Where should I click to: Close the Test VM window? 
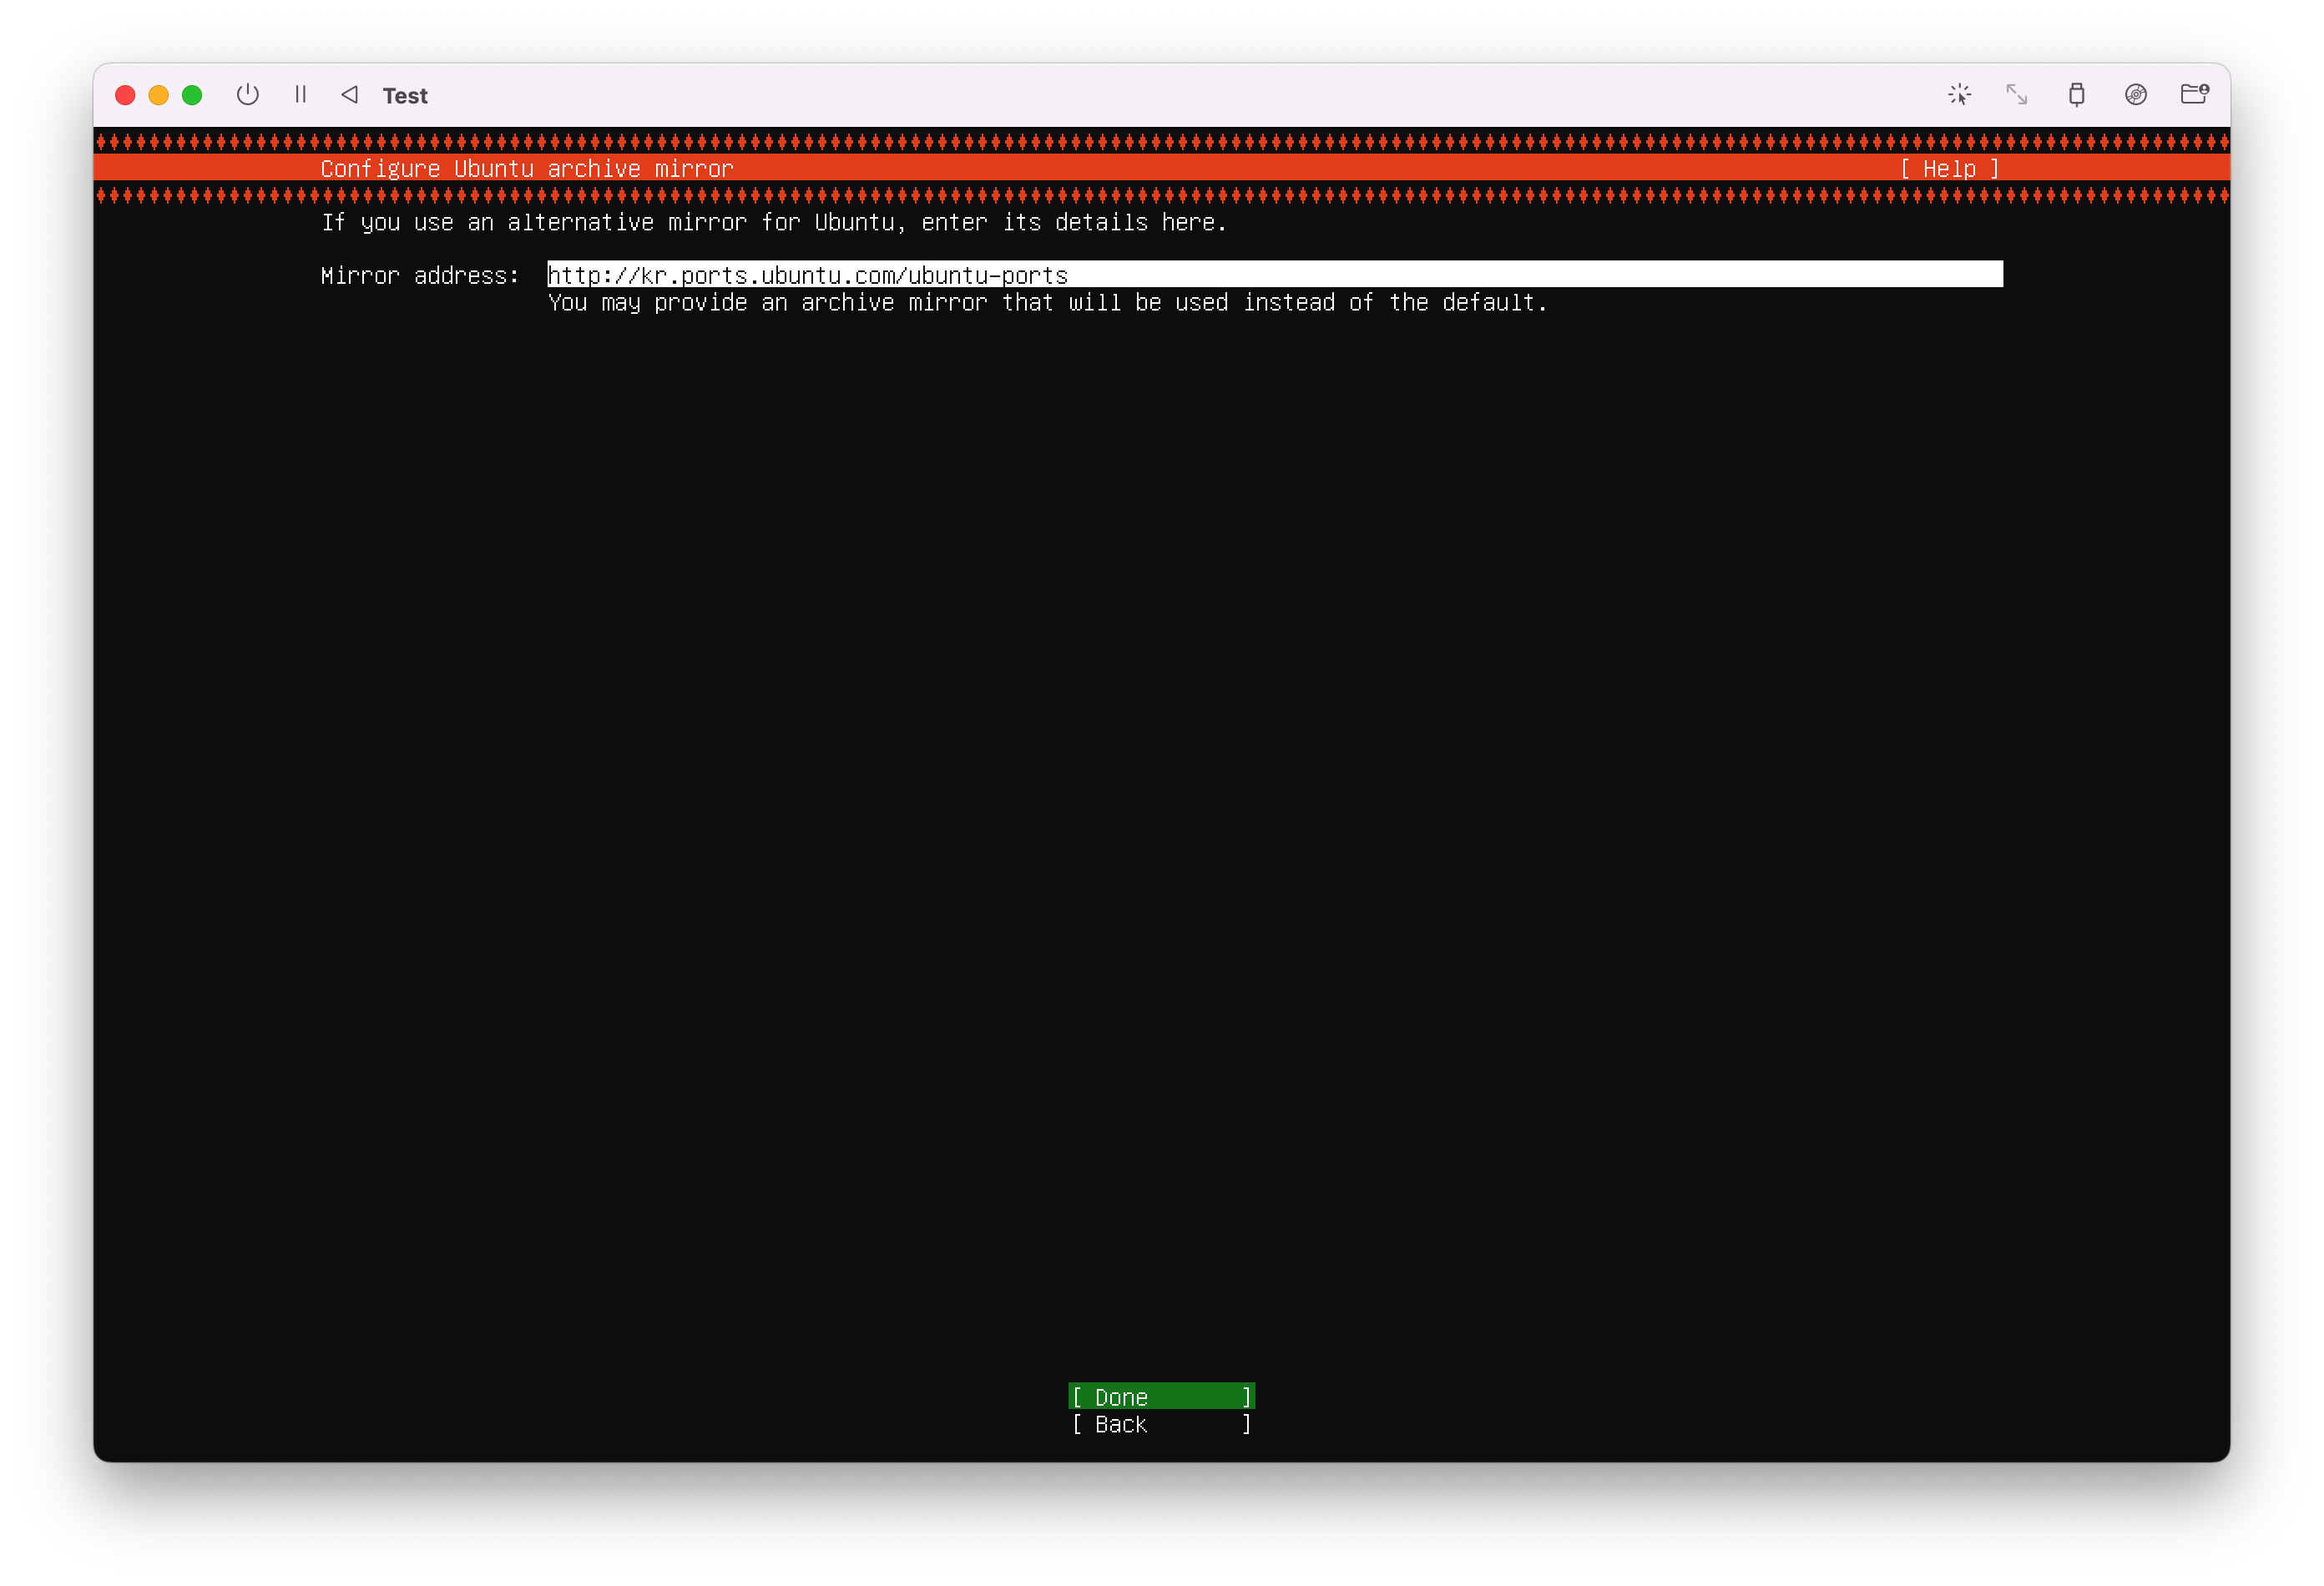(126, 95)
